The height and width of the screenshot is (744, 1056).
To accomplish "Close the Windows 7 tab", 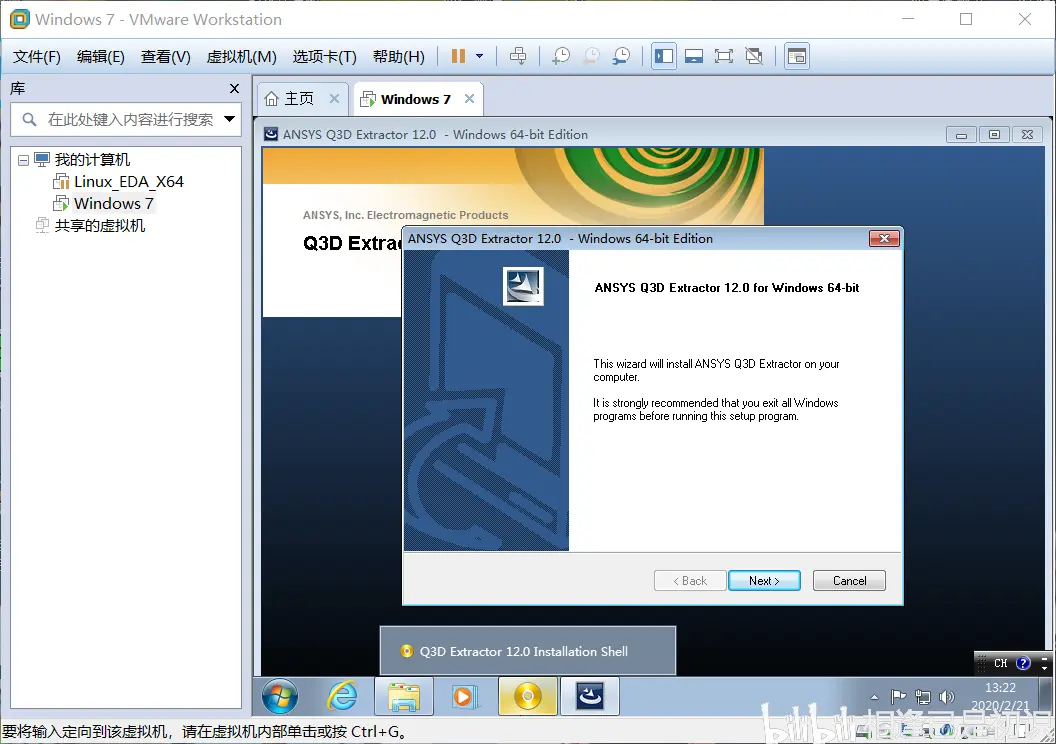I will point(469,98).
